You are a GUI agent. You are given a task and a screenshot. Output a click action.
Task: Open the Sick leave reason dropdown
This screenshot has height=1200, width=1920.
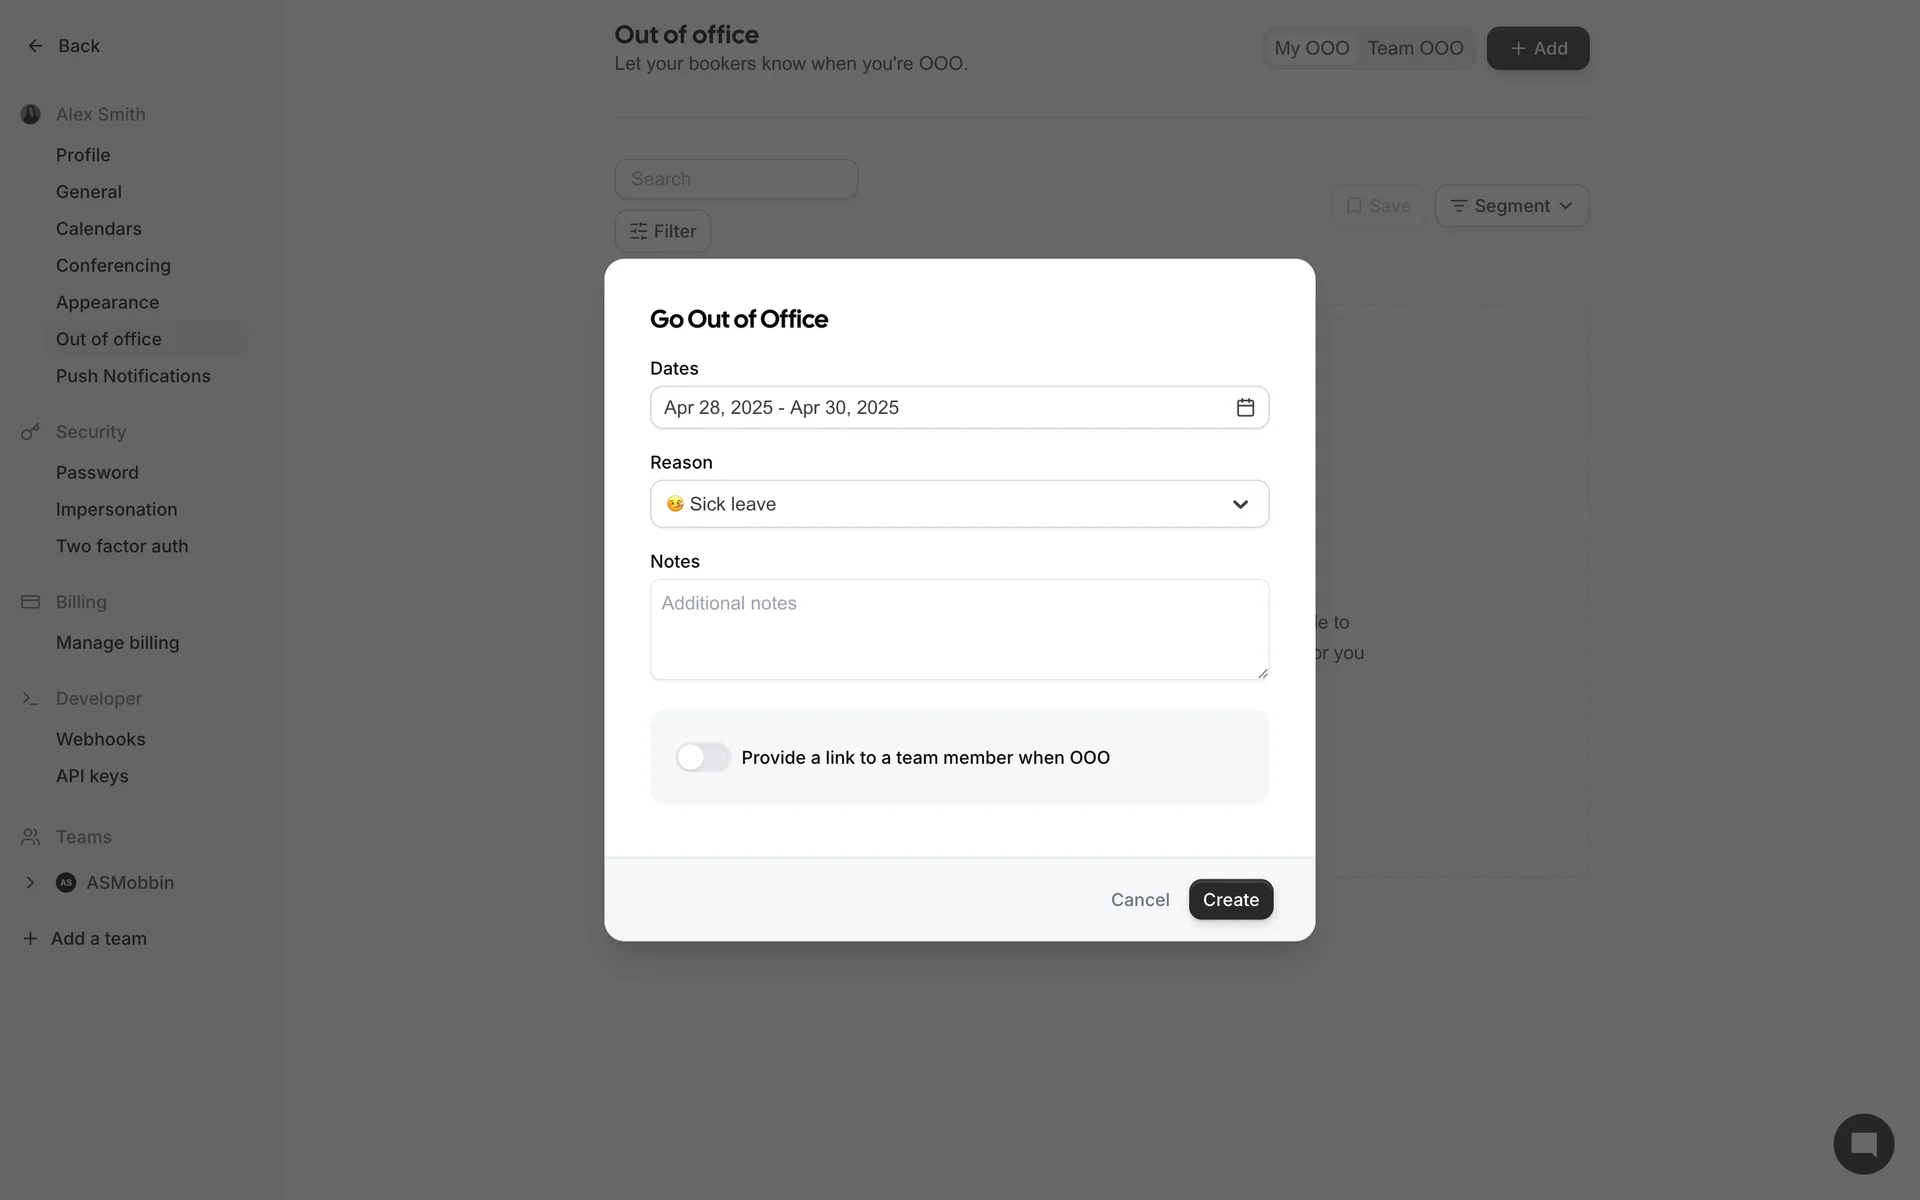959,504
